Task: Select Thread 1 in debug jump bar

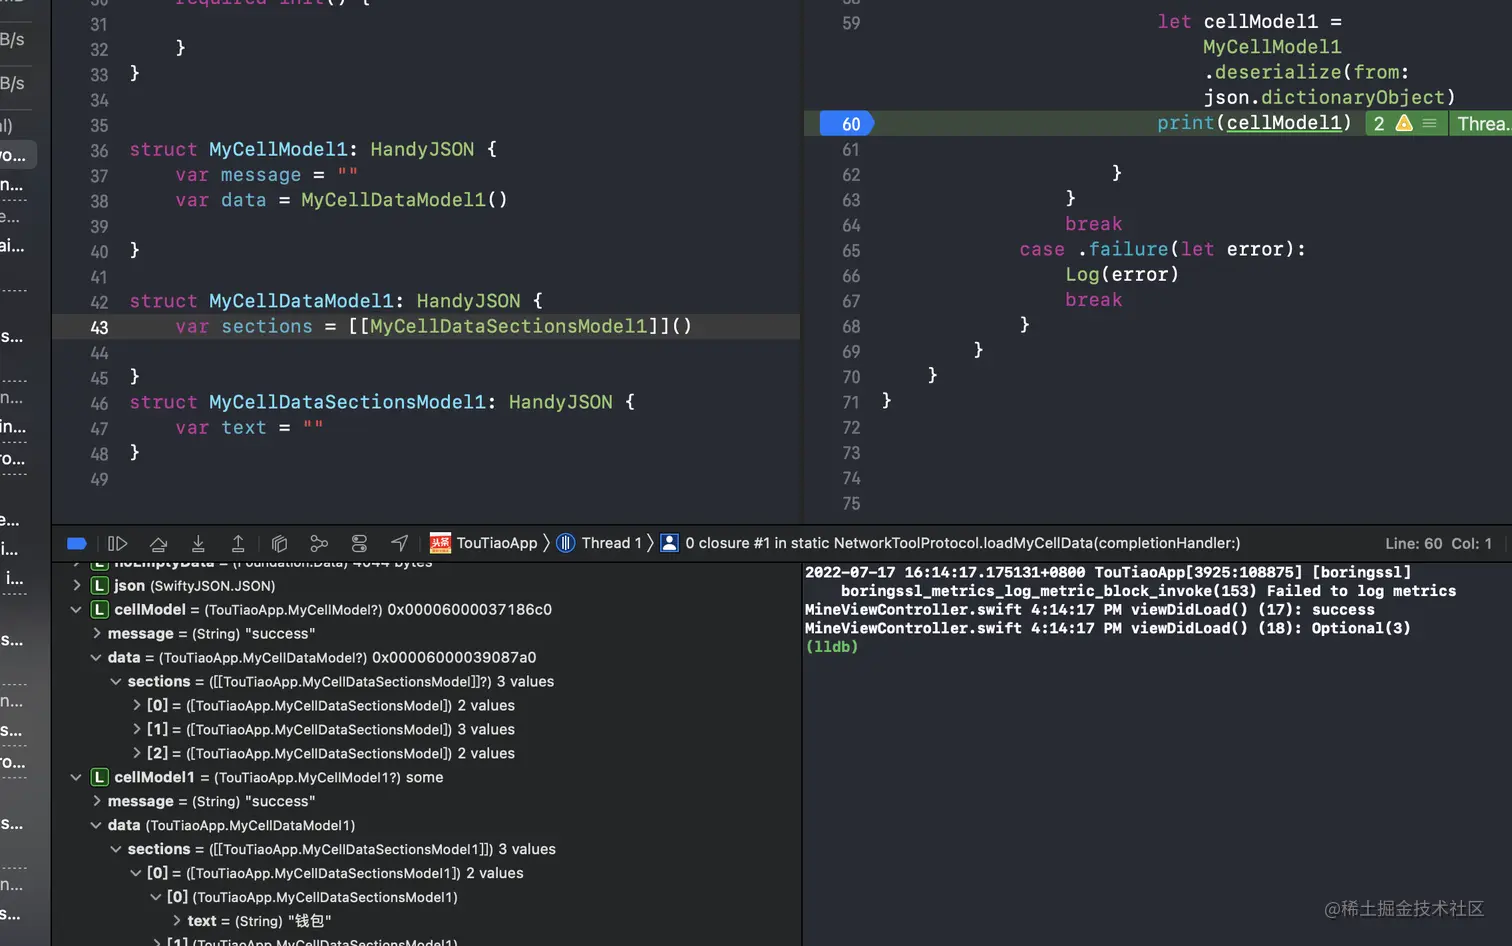Action: tap(611, 543)
